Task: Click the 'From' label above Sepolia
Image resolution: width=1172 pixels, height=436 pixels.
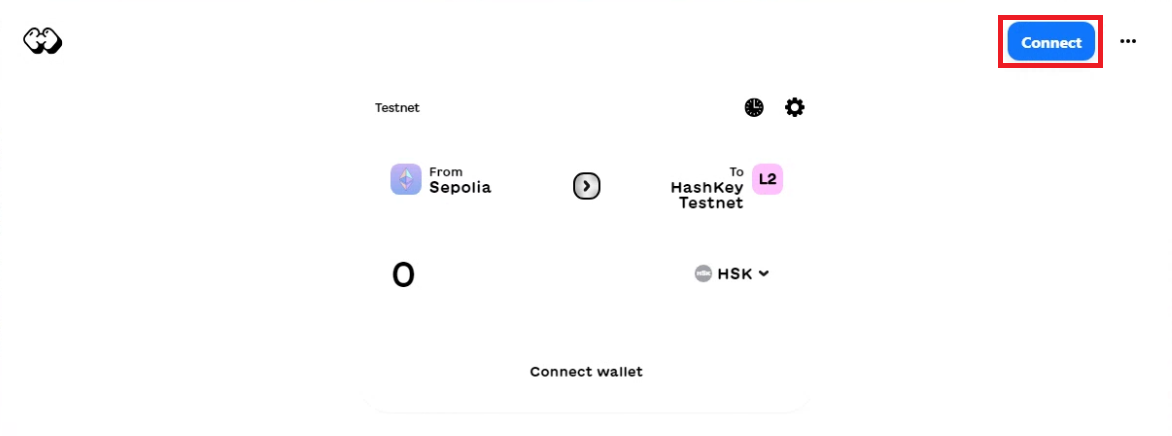Action: (446, 172)
